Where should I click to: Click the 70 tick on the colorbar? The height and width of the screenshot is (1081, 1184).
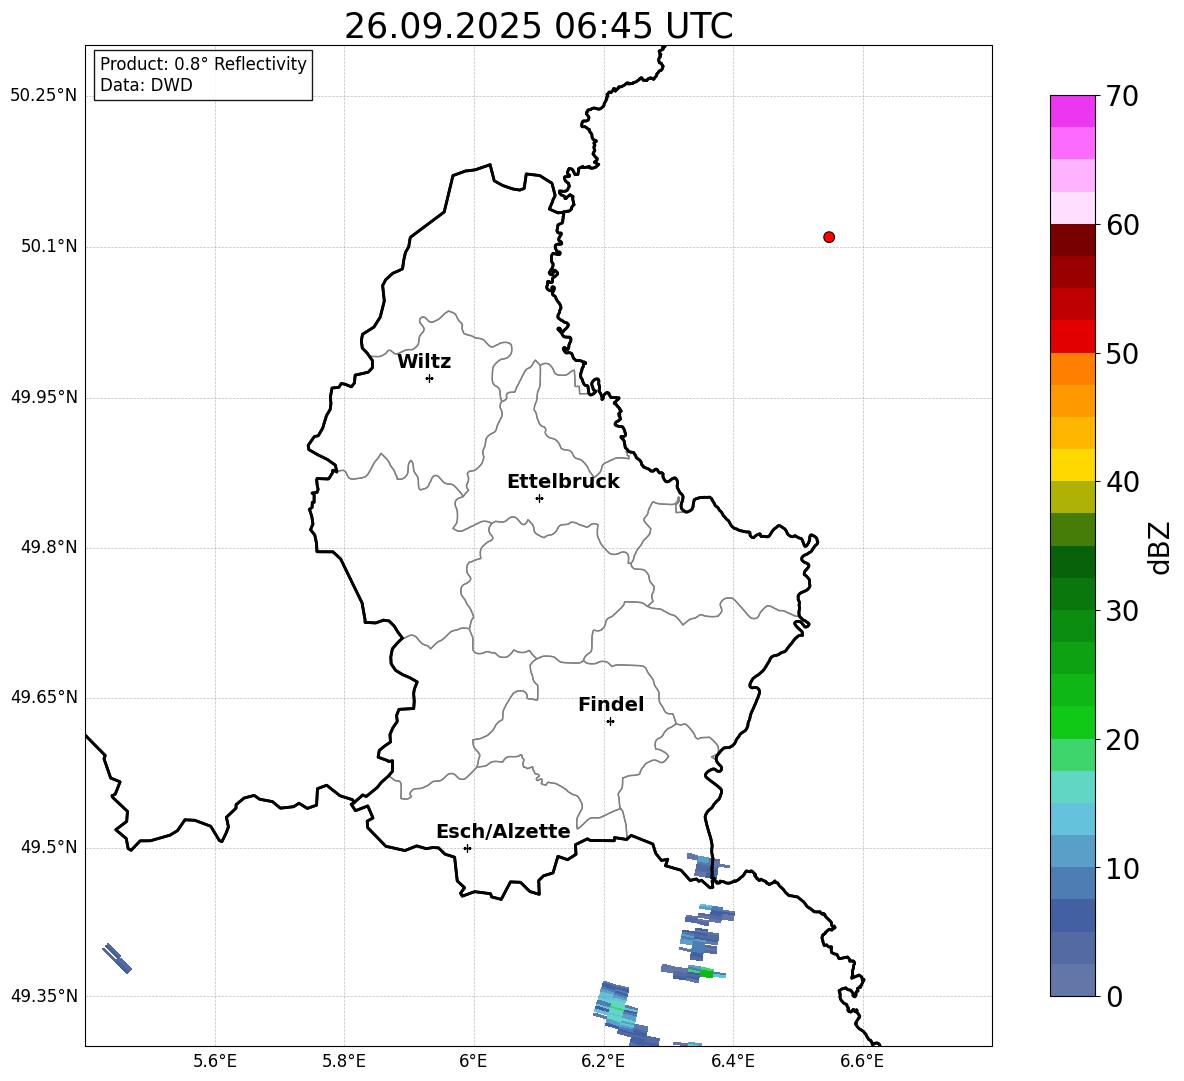click(1122, 96)
